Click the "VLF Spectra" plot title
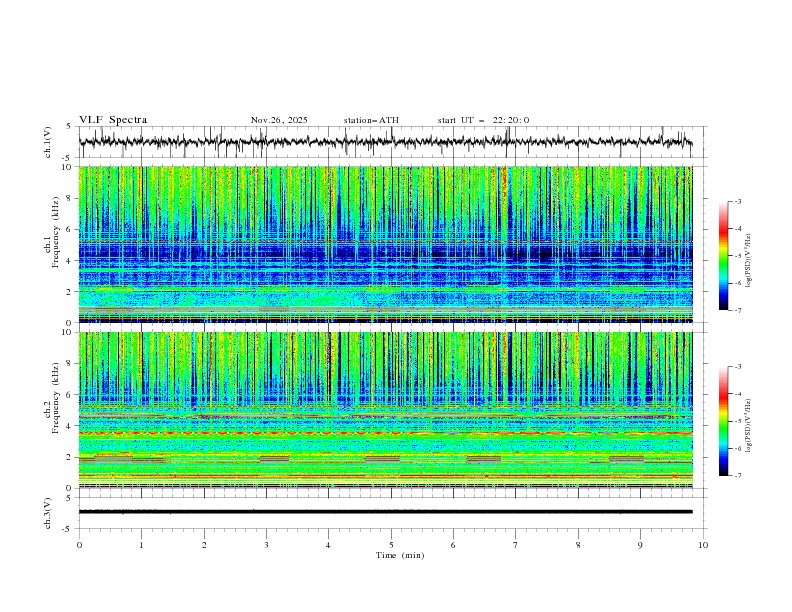Screen dimensions: 792x612 click(x=113, y=120)
